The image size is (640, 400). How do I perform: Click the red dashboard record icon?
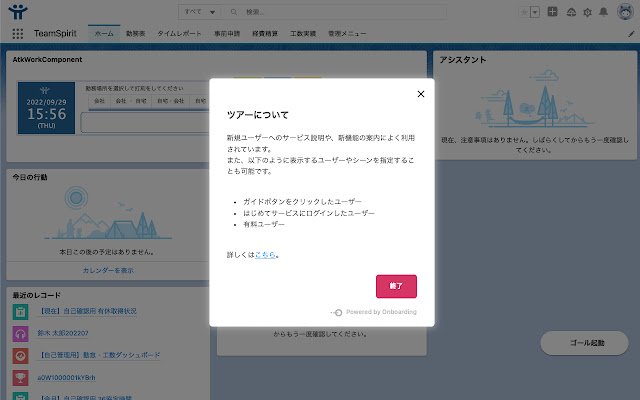click(x=20, y=356)
